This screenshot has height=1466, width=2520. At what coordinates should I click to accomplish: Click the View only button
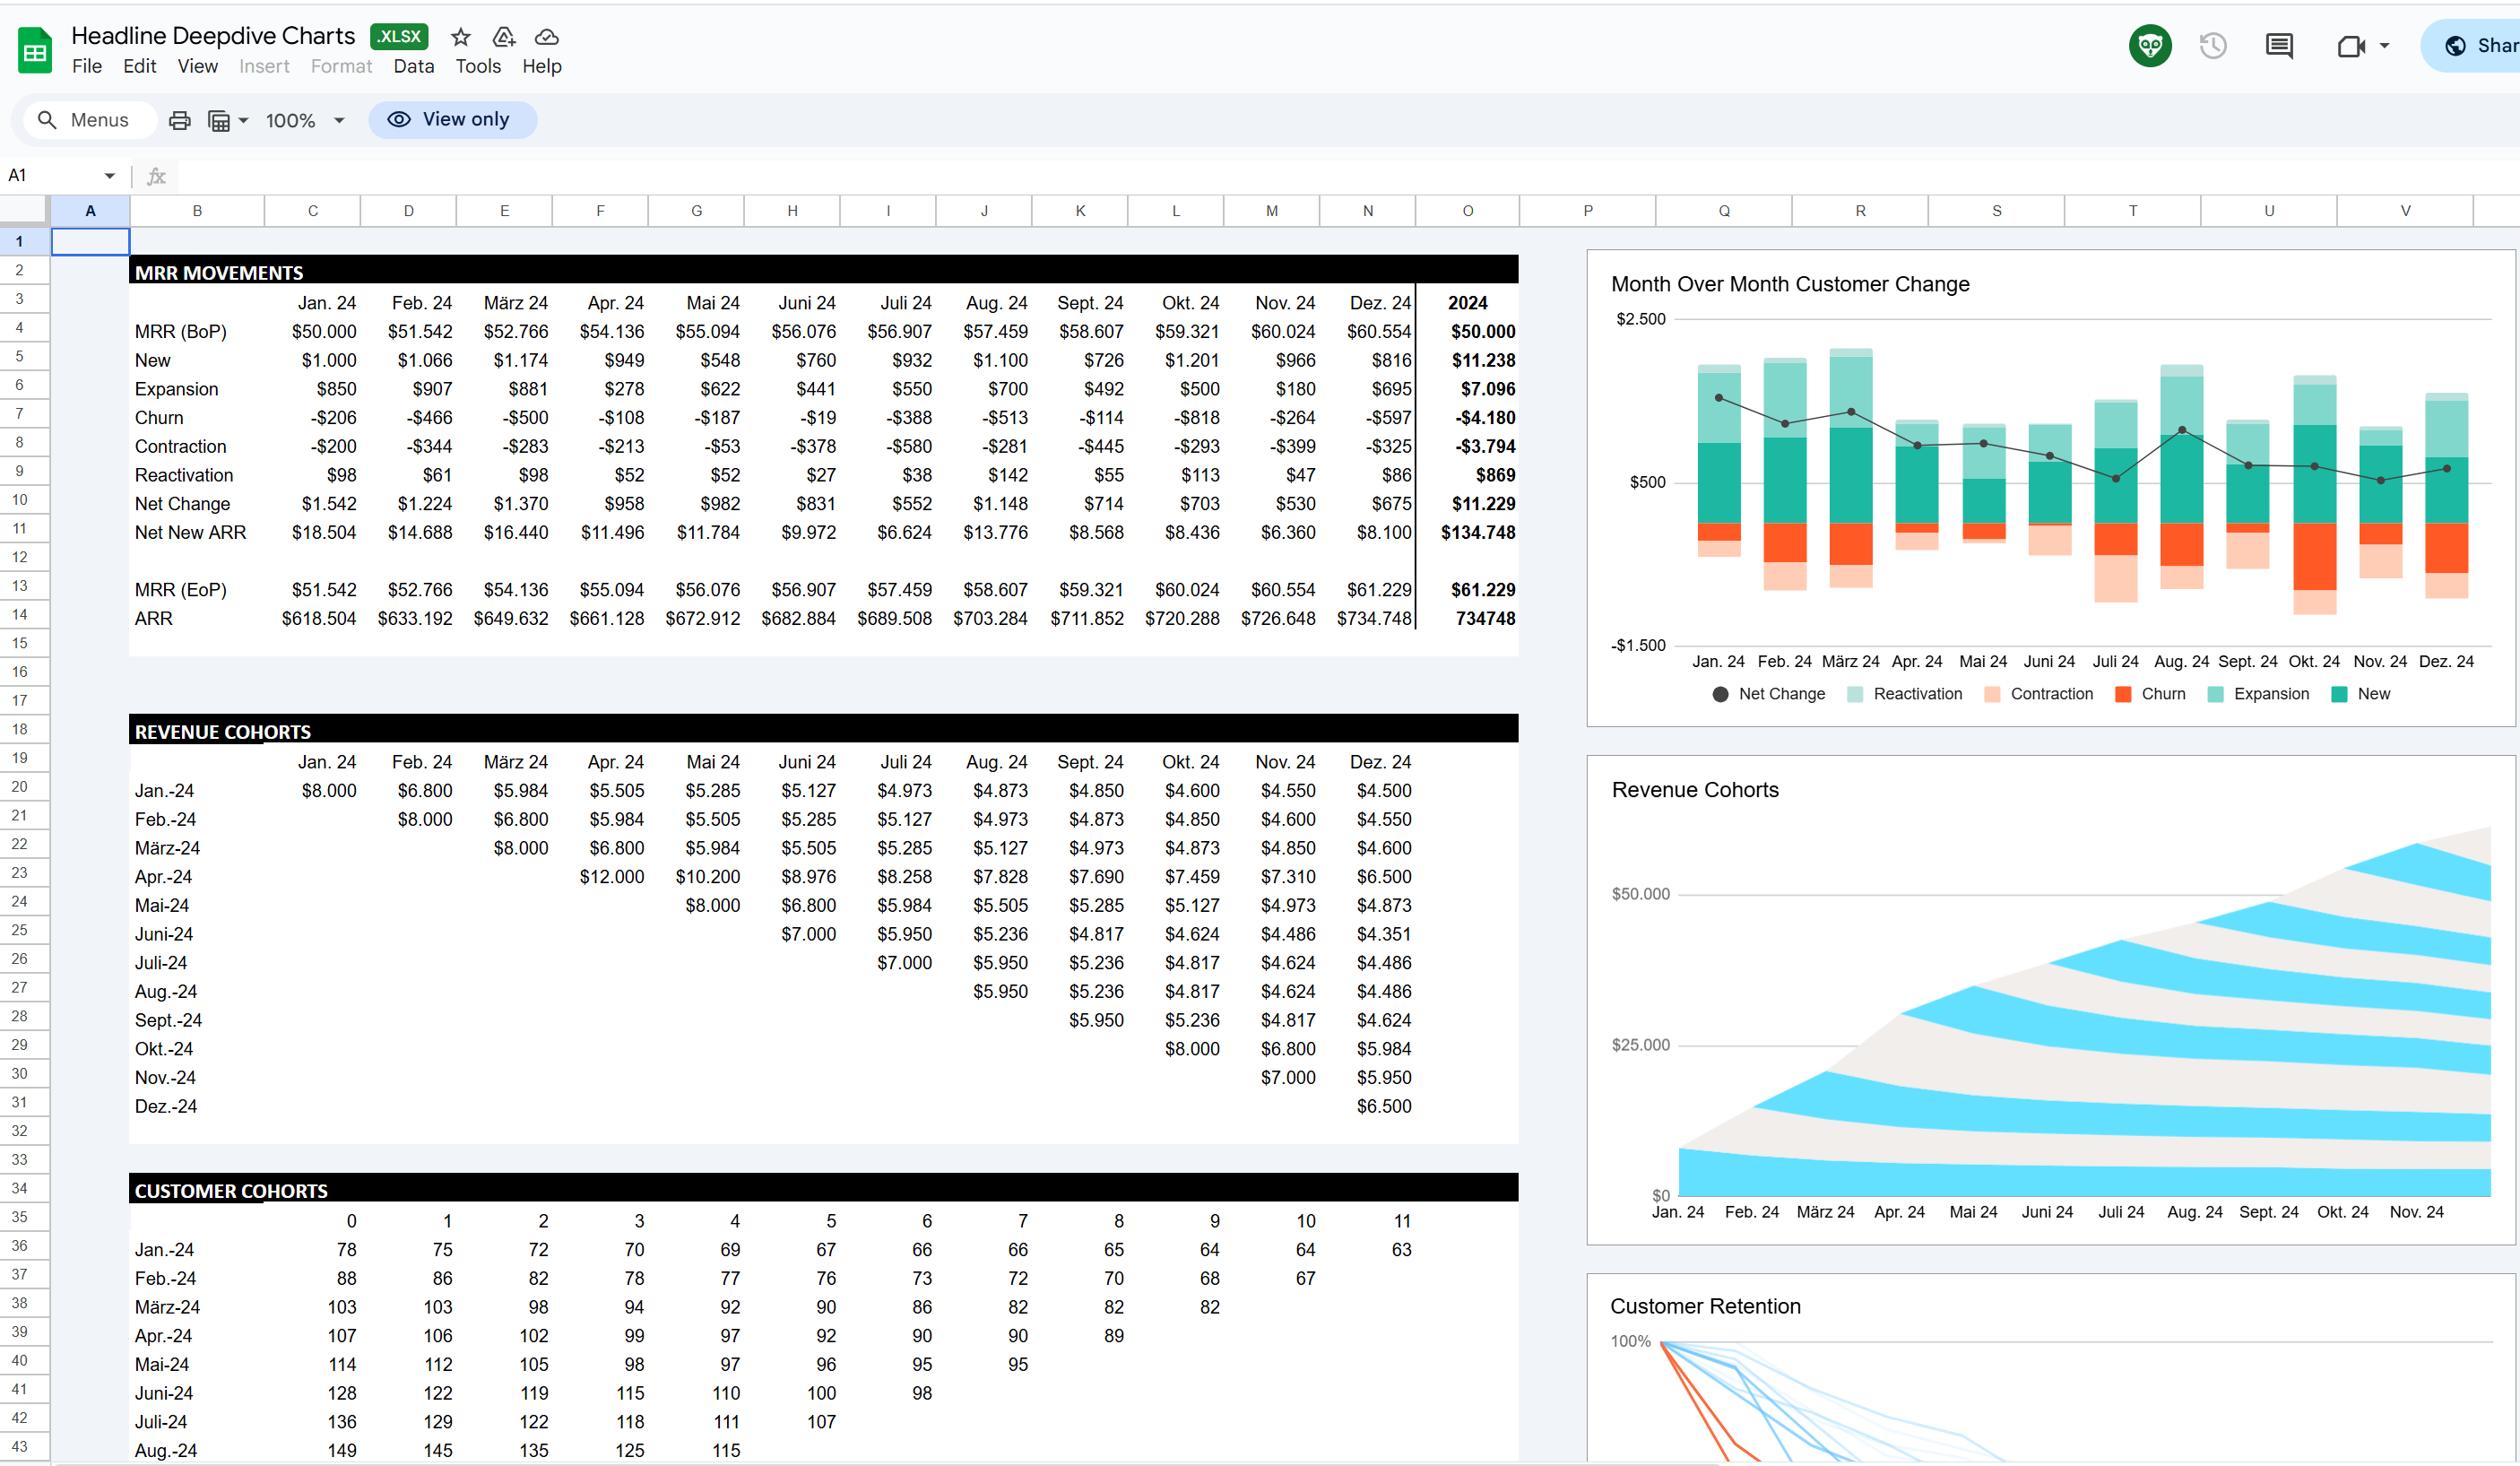click(452, 119)
